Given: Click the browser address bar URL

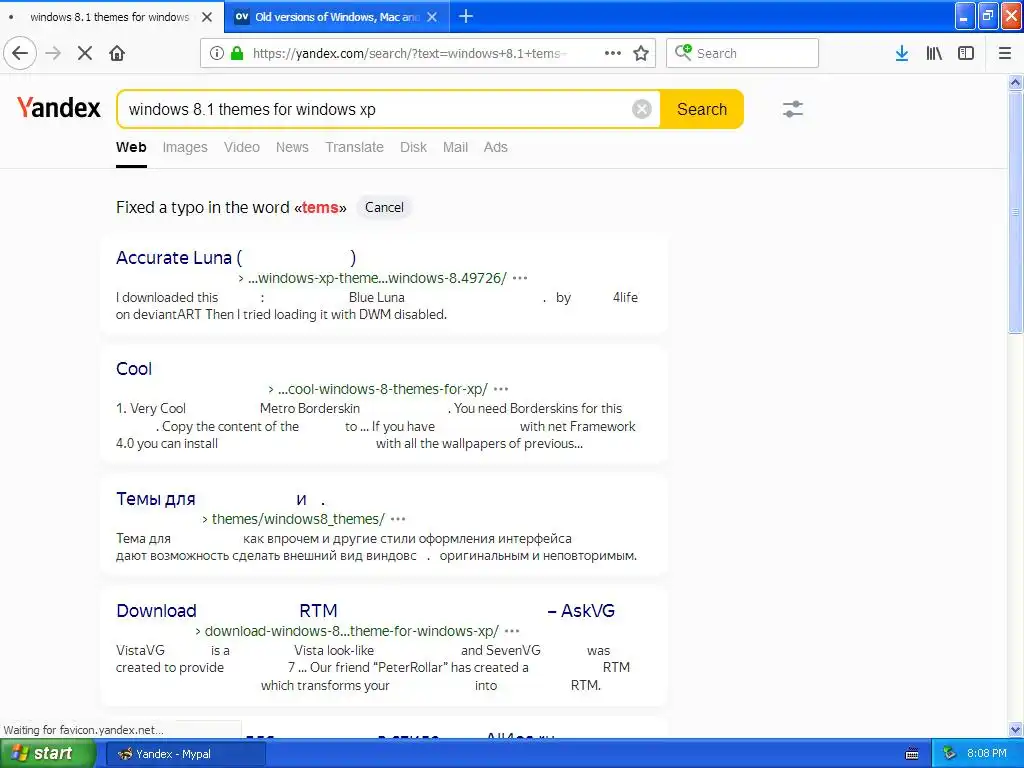Looking at the screenshot, I should pos(409,54).
